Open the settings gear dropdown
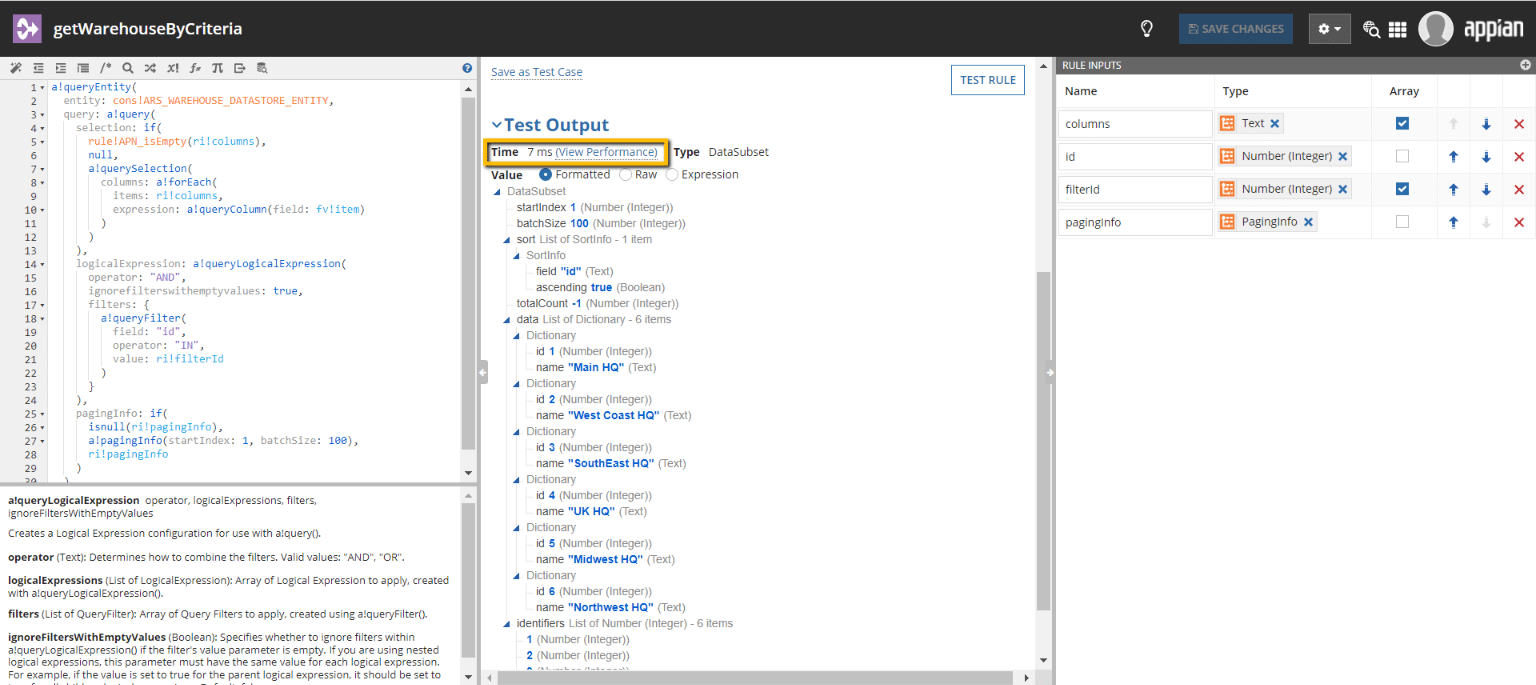 pyautogui.click(x=1329, y=29)
